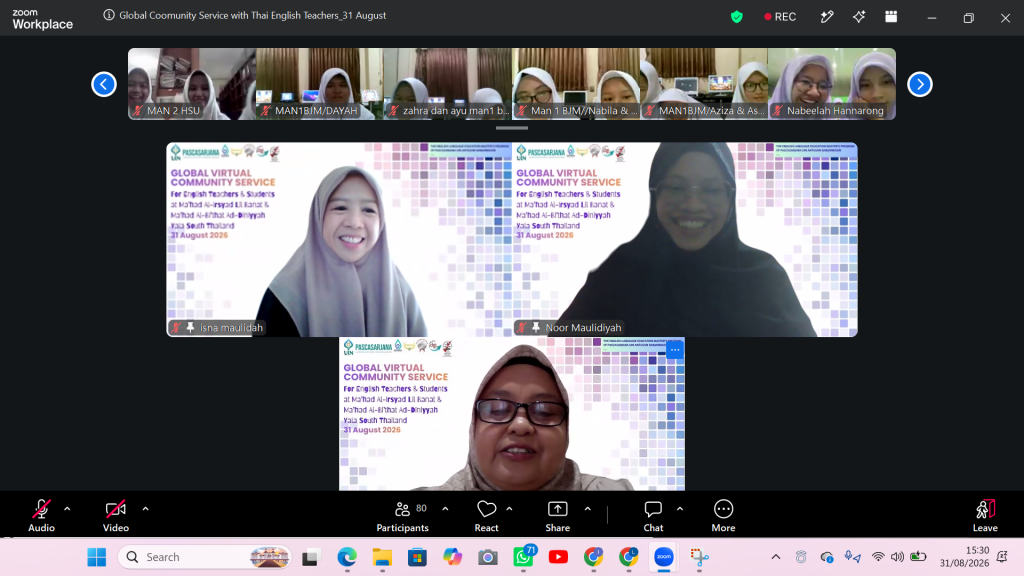
Task: Expand the Share options caret
Action: (x=588, y=509)
